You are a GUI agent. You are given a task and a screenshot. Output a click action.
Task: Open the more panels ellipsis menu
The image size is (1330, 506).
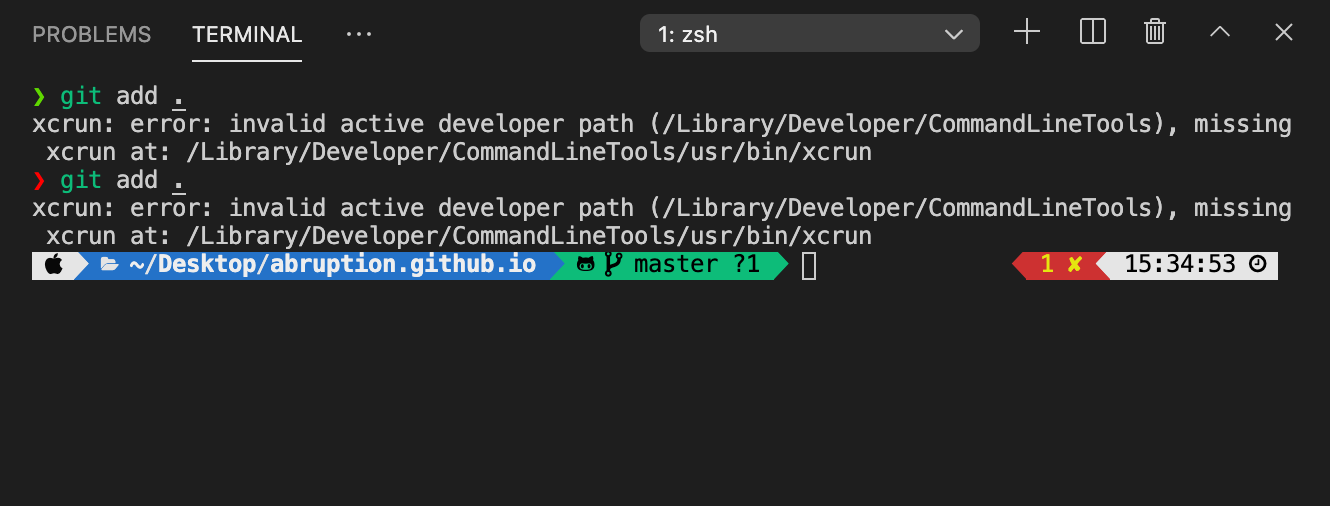[358, 34]
